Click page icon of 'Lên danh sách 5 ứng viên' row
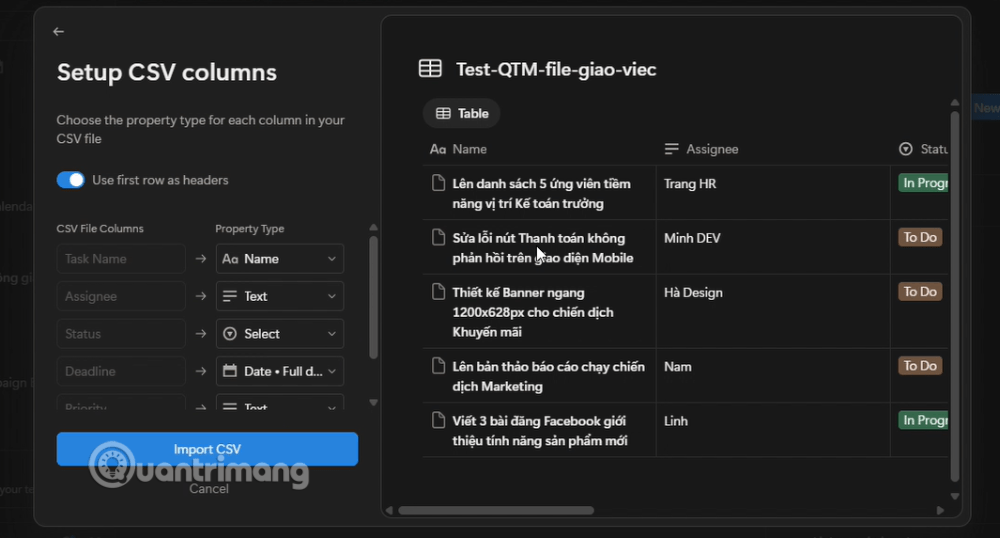Viewport: 1000px width, 538px height. (438, 183)
